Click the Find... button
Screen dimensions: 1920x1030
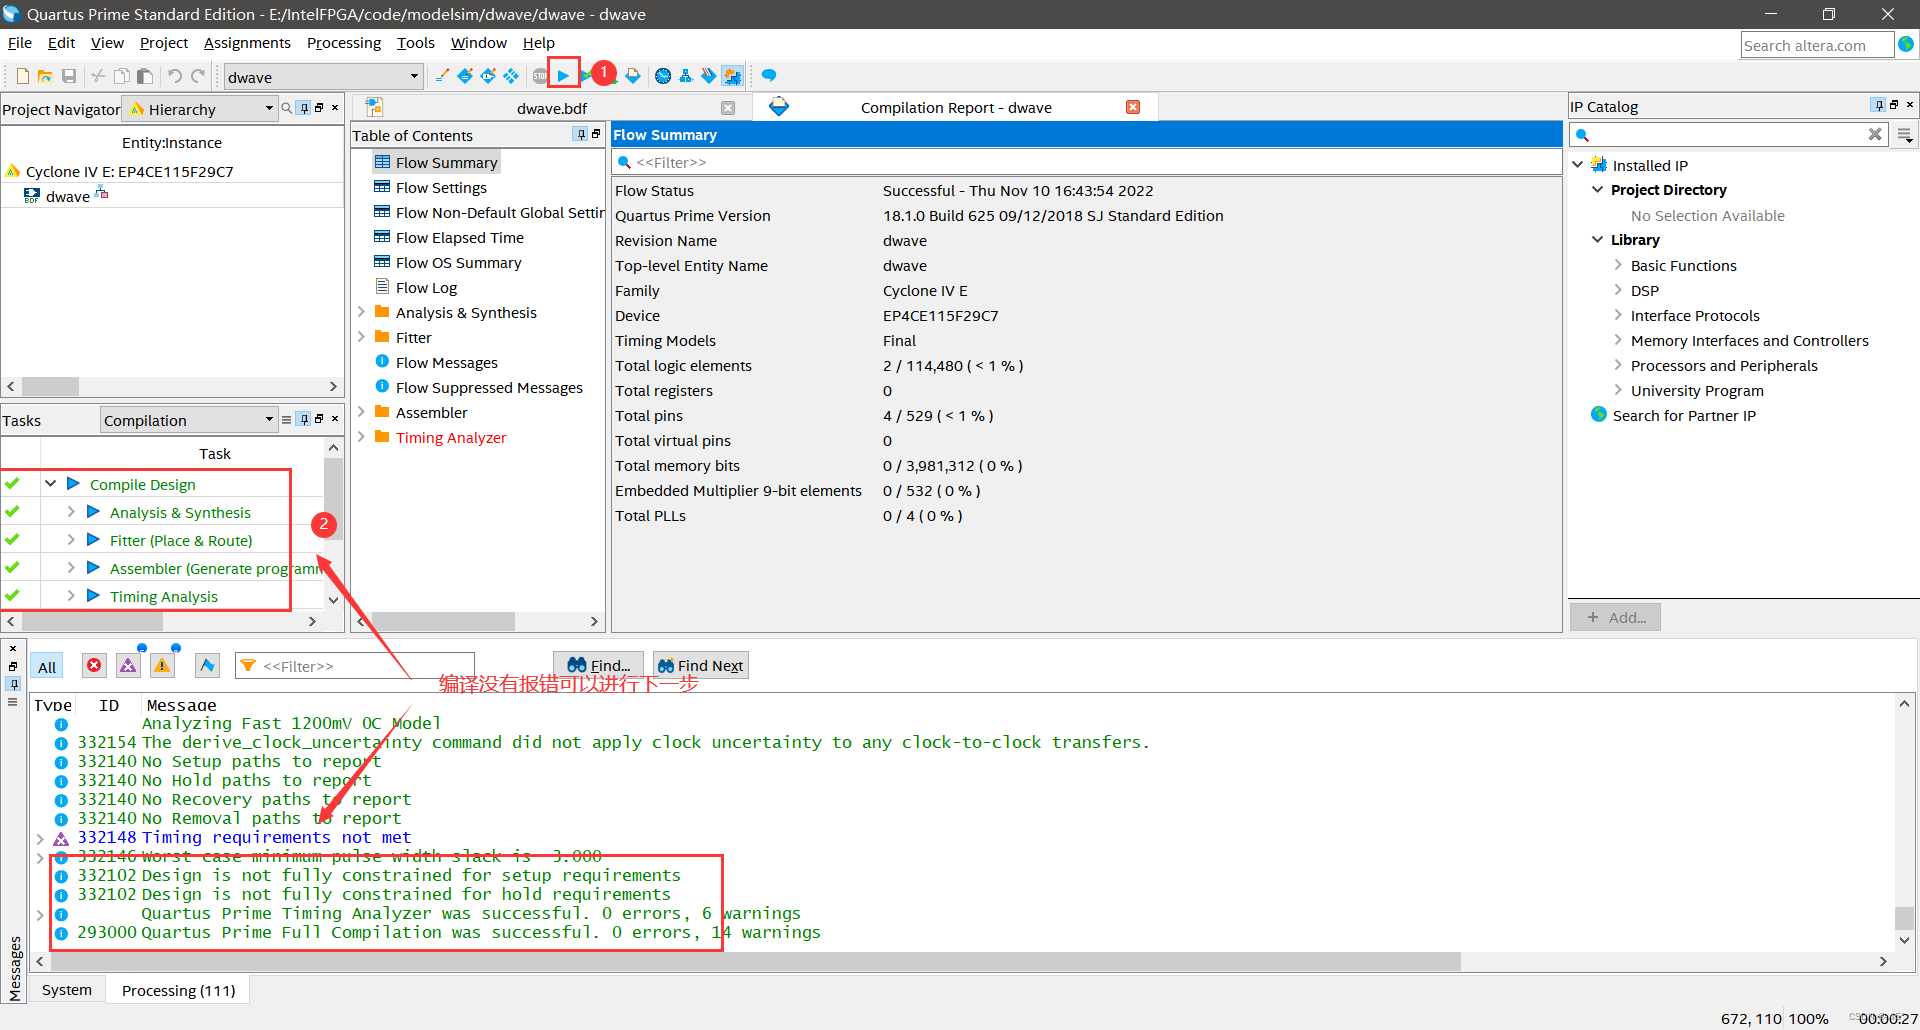[x=598, y=665]
